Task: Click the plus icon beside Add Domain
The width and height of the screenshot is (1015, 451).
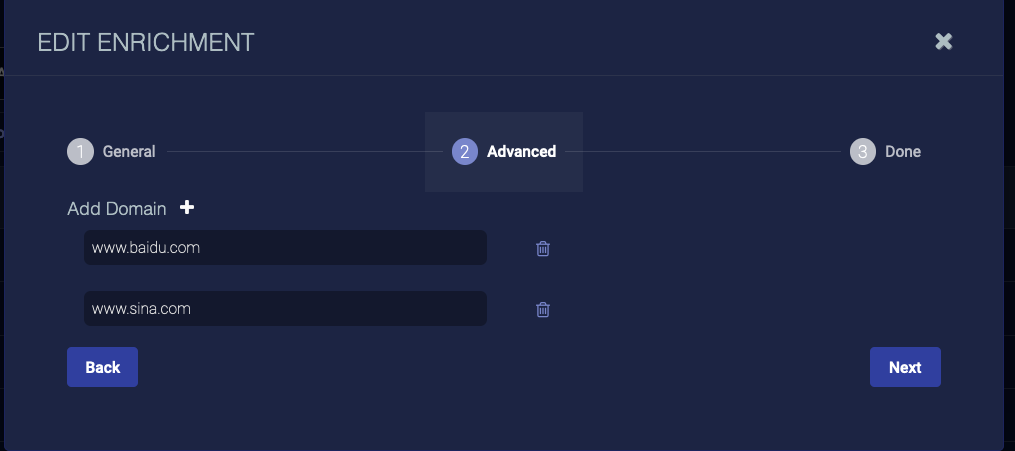Action: pos(187,208)
